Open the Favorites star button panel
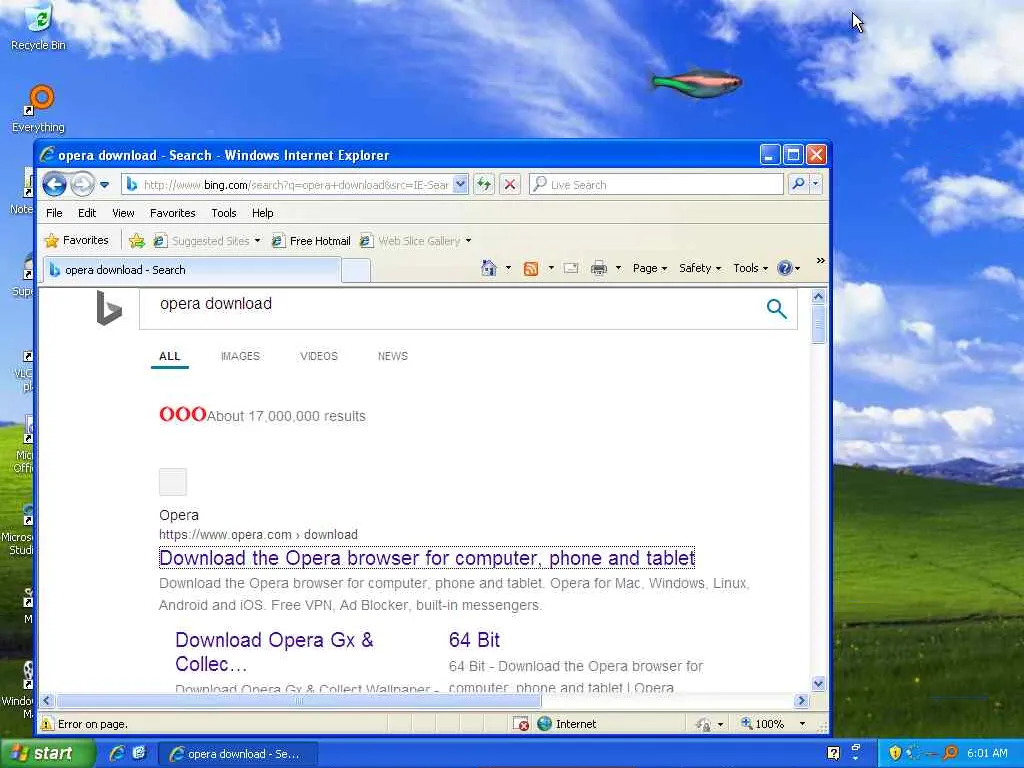 [x=76, y=240]
